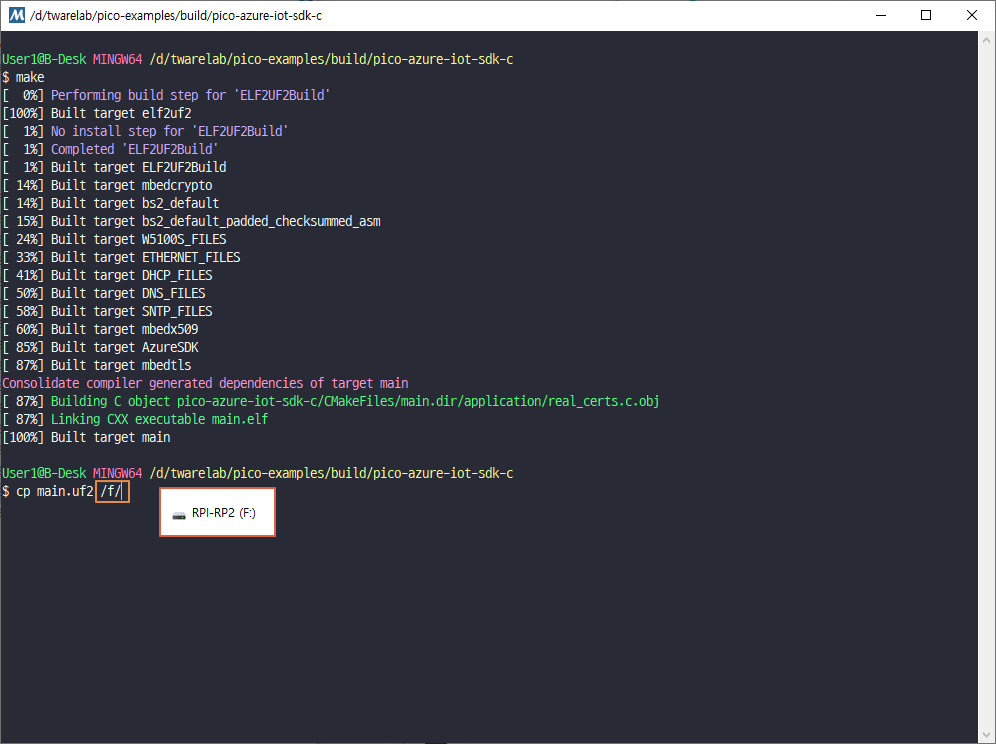The image size is (996, 744).
Task: Close the terminal window
Action: (x=971, y=15)
